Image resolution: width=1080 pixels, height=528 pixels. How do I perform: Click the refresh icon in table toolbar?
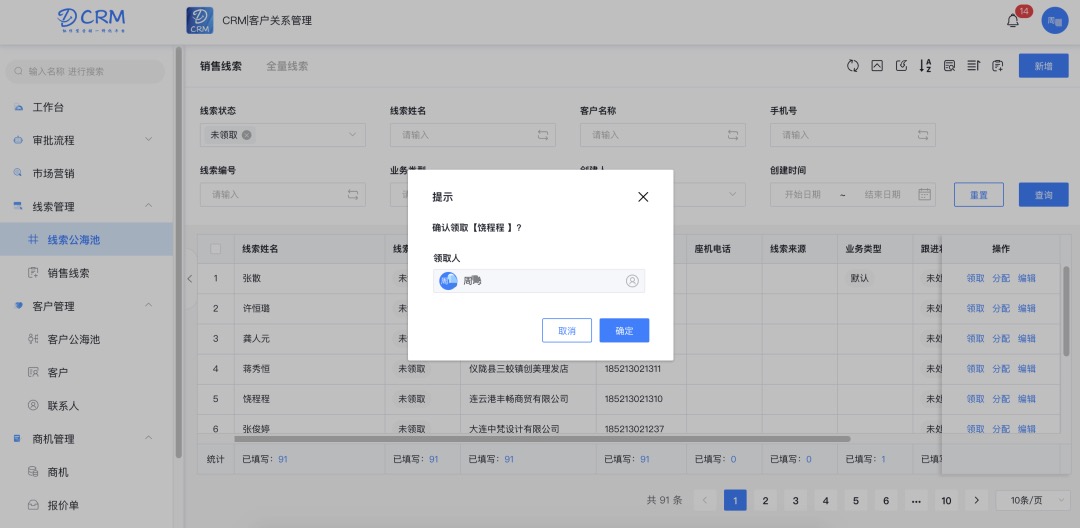point(852,66)
